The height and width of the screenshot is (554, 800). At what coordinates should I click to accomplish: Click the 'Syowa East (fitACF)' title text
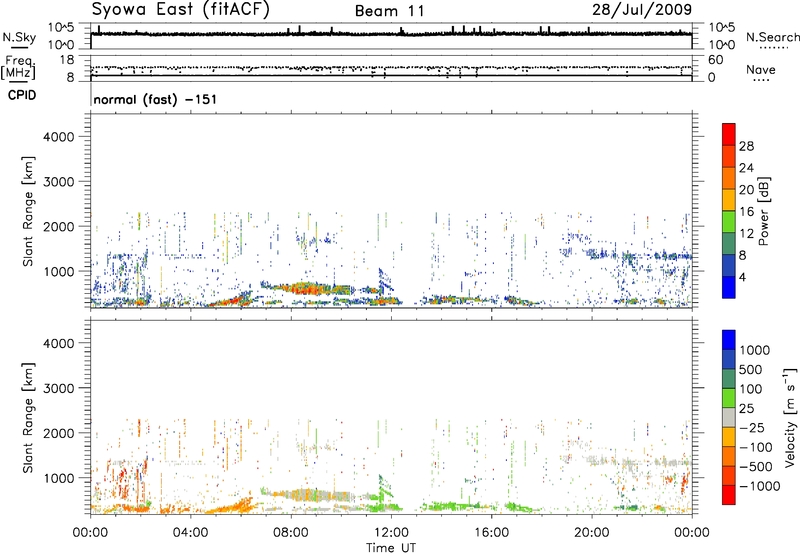pos(180,10)
